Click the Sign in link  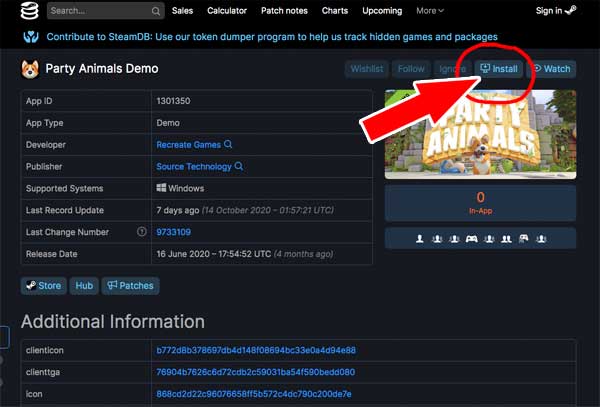click(x=549, y=11)
